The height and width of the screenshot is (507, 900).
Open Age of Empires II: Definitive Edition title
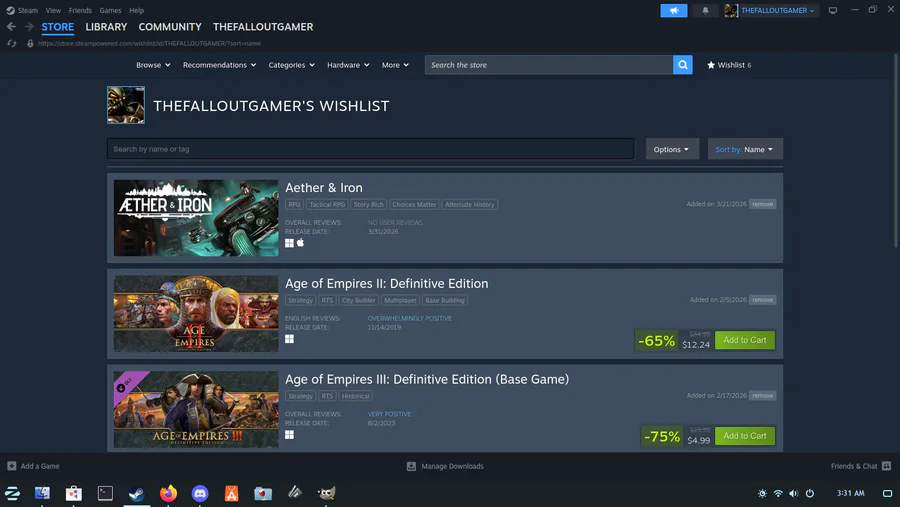click(x=387, y=284)
